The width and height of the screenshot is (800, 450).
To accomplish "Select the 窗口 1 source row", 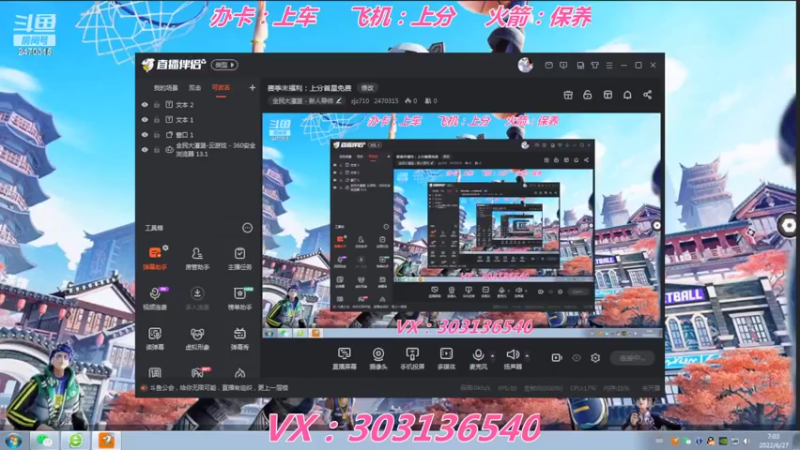I will pyautogui.click(x=199, y=135).
